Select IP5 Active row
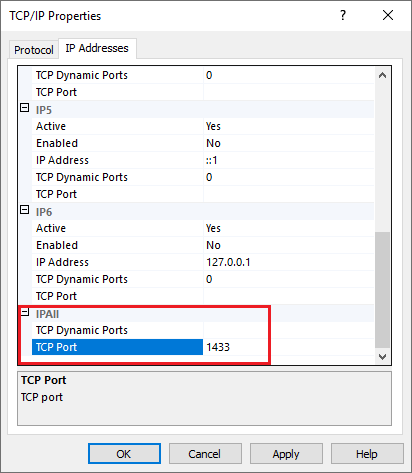The height and width of the screenshot is (473, 412). pyautogui.click(x=203, y=126)
